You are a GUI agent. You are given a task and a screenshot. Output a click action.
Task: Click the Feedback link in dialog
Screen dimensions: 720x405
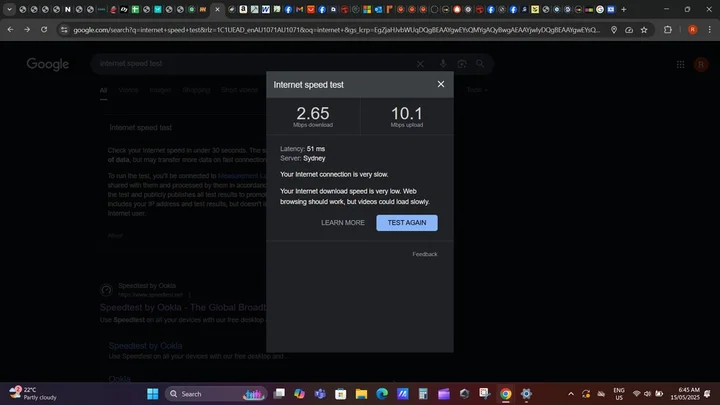(425, 254)
